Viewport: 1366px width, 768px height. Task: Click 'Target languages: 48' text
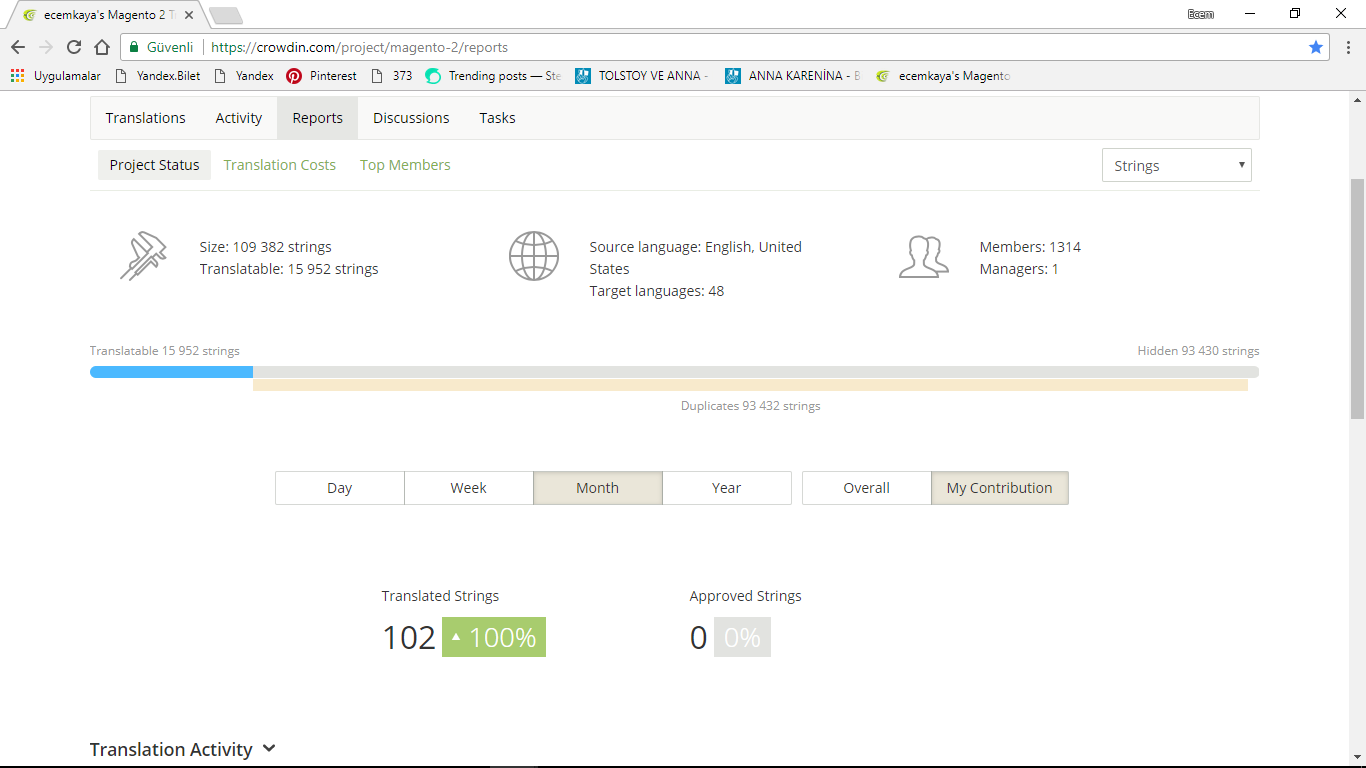coord(657,291)
